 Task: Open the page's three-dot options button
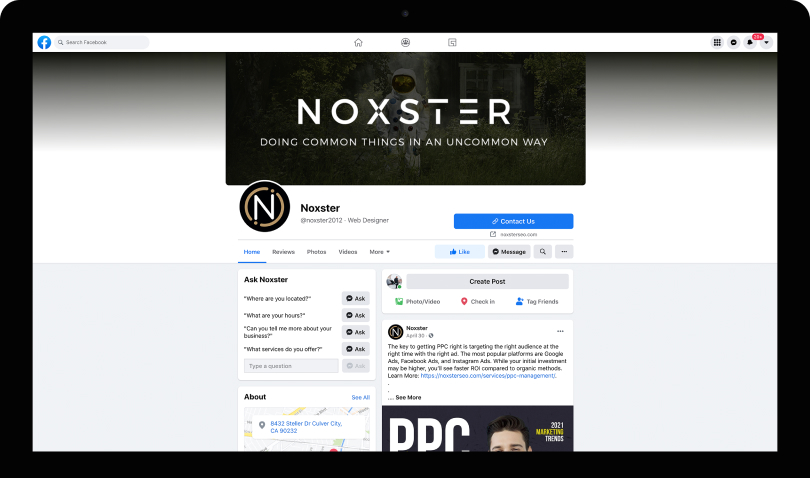[x=564, y=252]
